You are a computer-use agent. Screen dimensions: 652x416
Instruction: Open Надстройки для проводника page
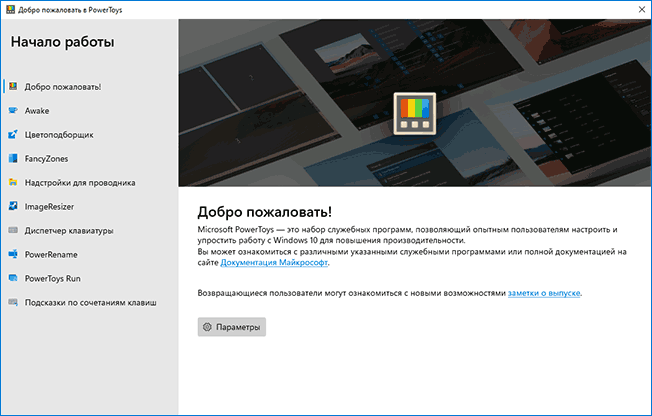tap(89, 183)
